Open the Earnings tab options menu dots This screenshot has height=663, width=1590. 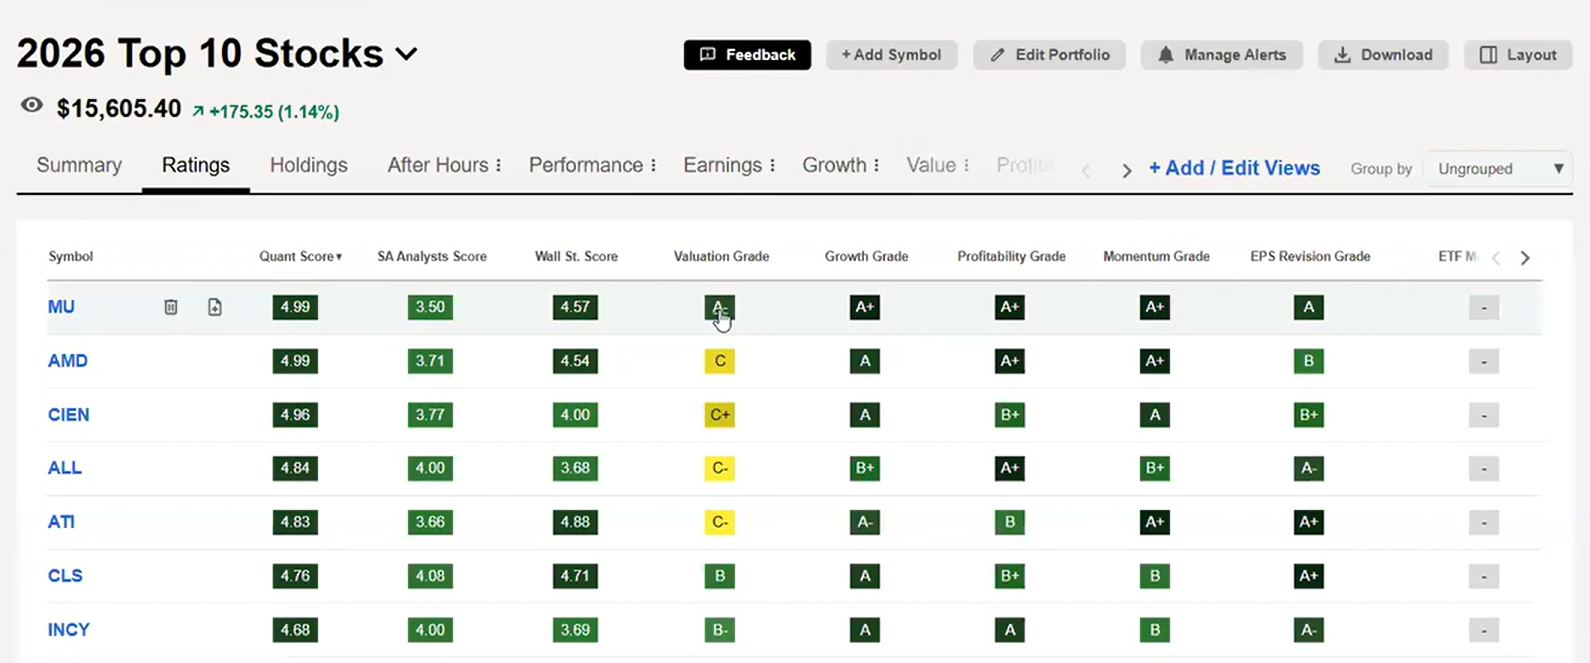pos(772,166)
